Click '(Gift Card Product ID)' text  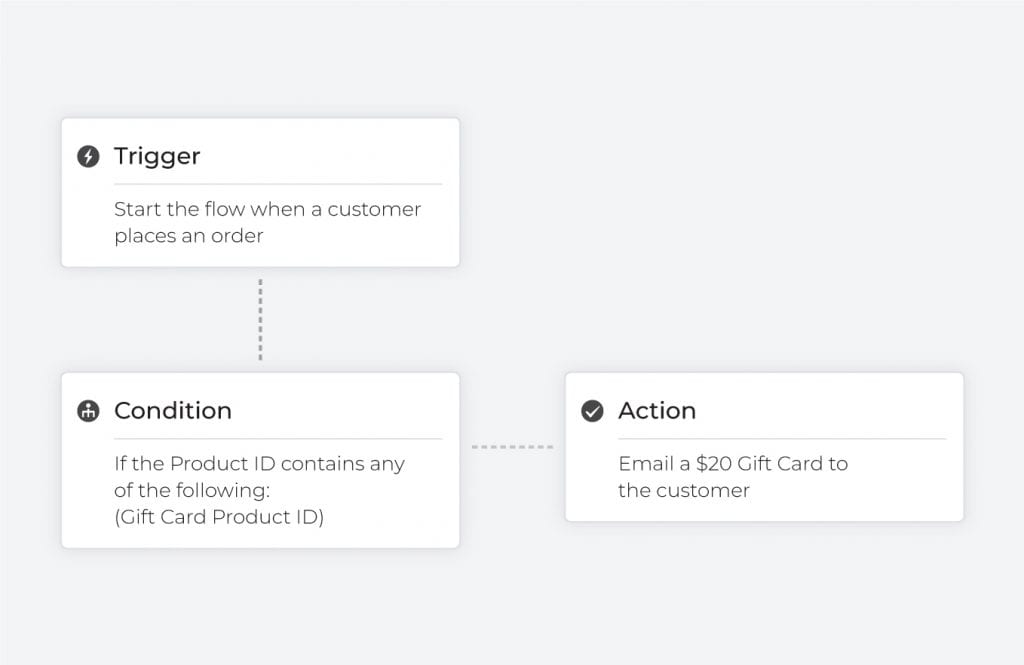pyautogui.click(x=219, y=517)
